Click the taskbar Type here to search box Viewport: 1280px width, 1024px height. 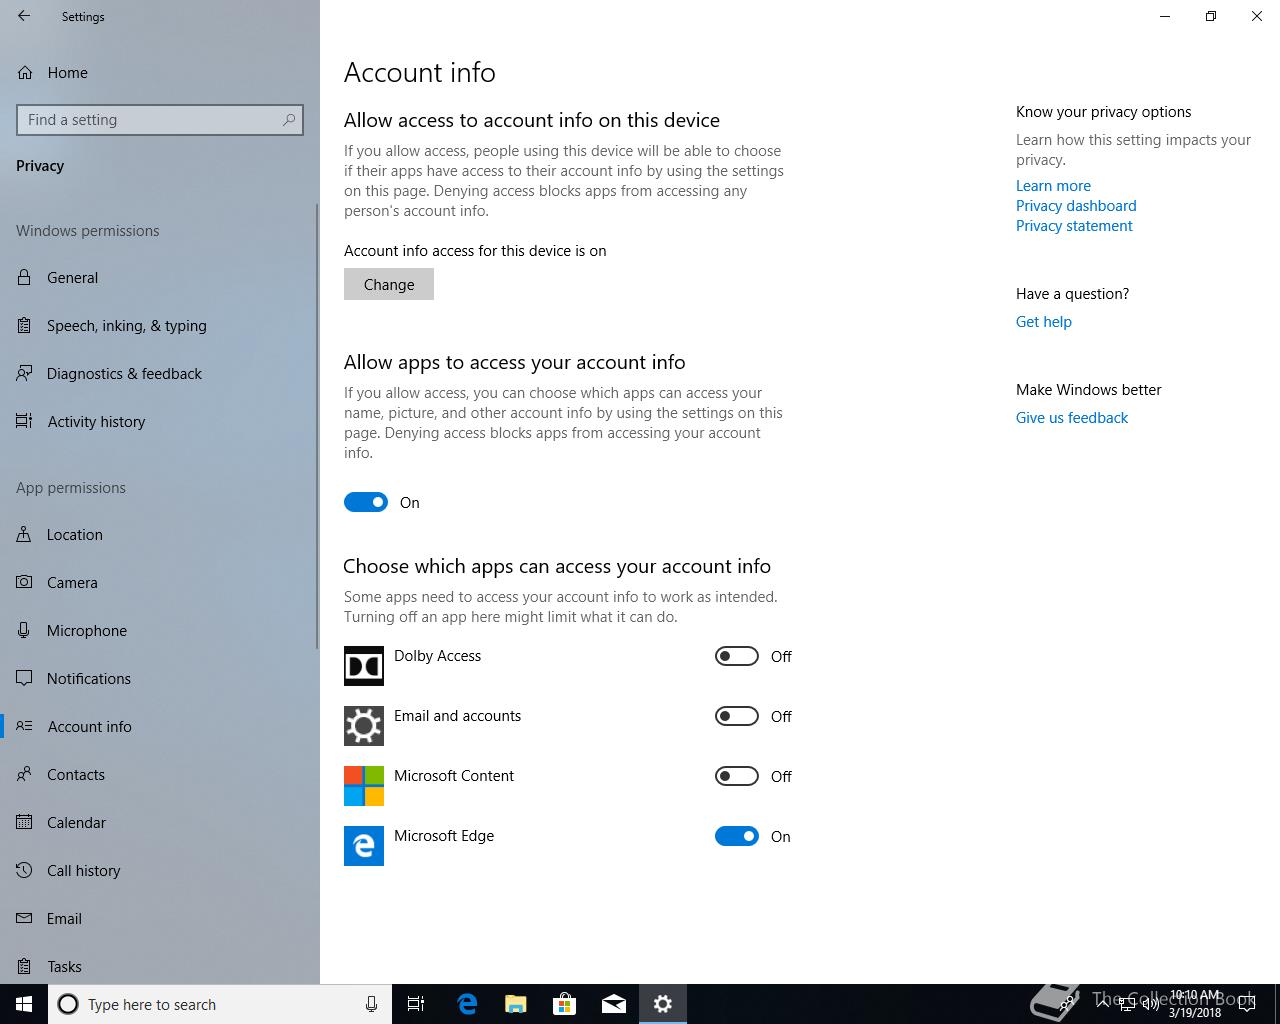coord(219,1004)
